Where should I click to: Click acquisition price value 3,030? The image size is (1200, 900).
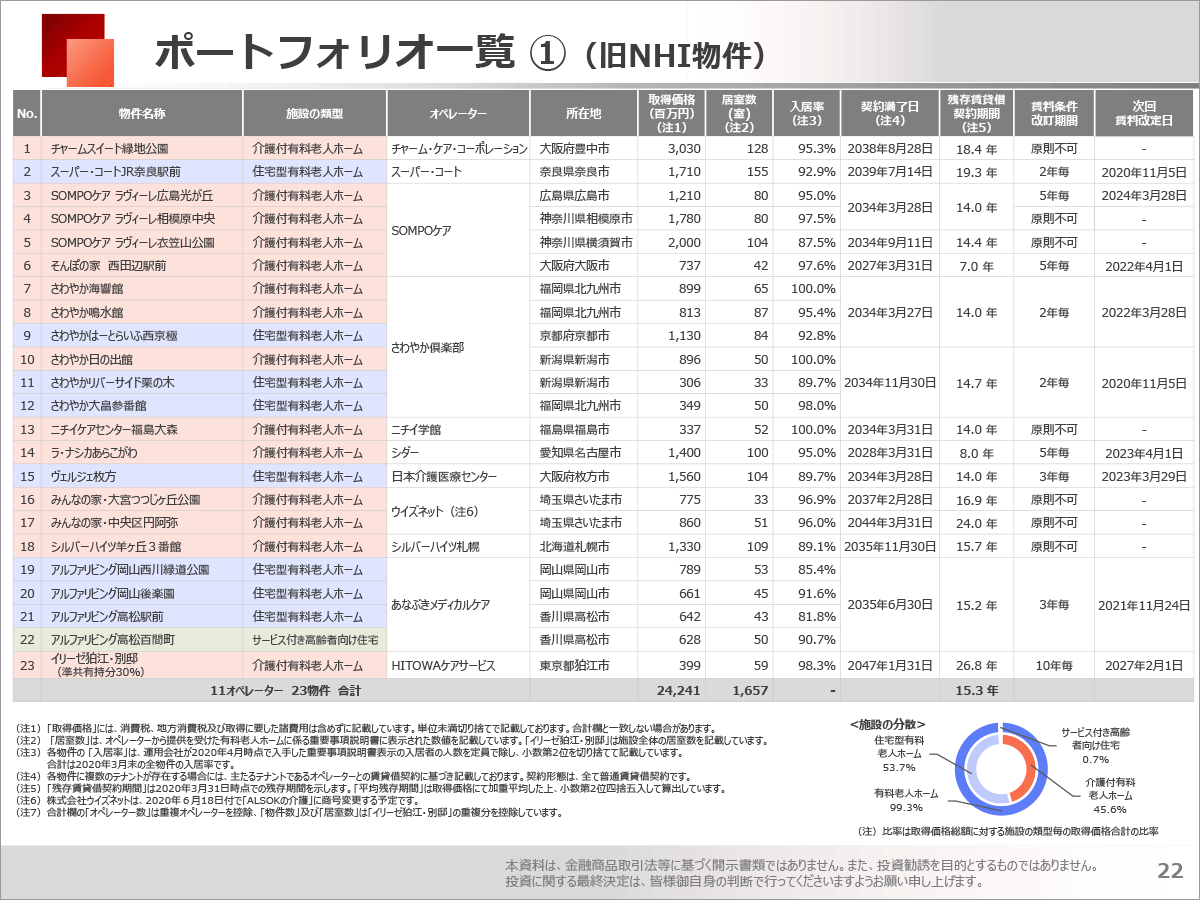pyautogui.click(x=684, y=148)
